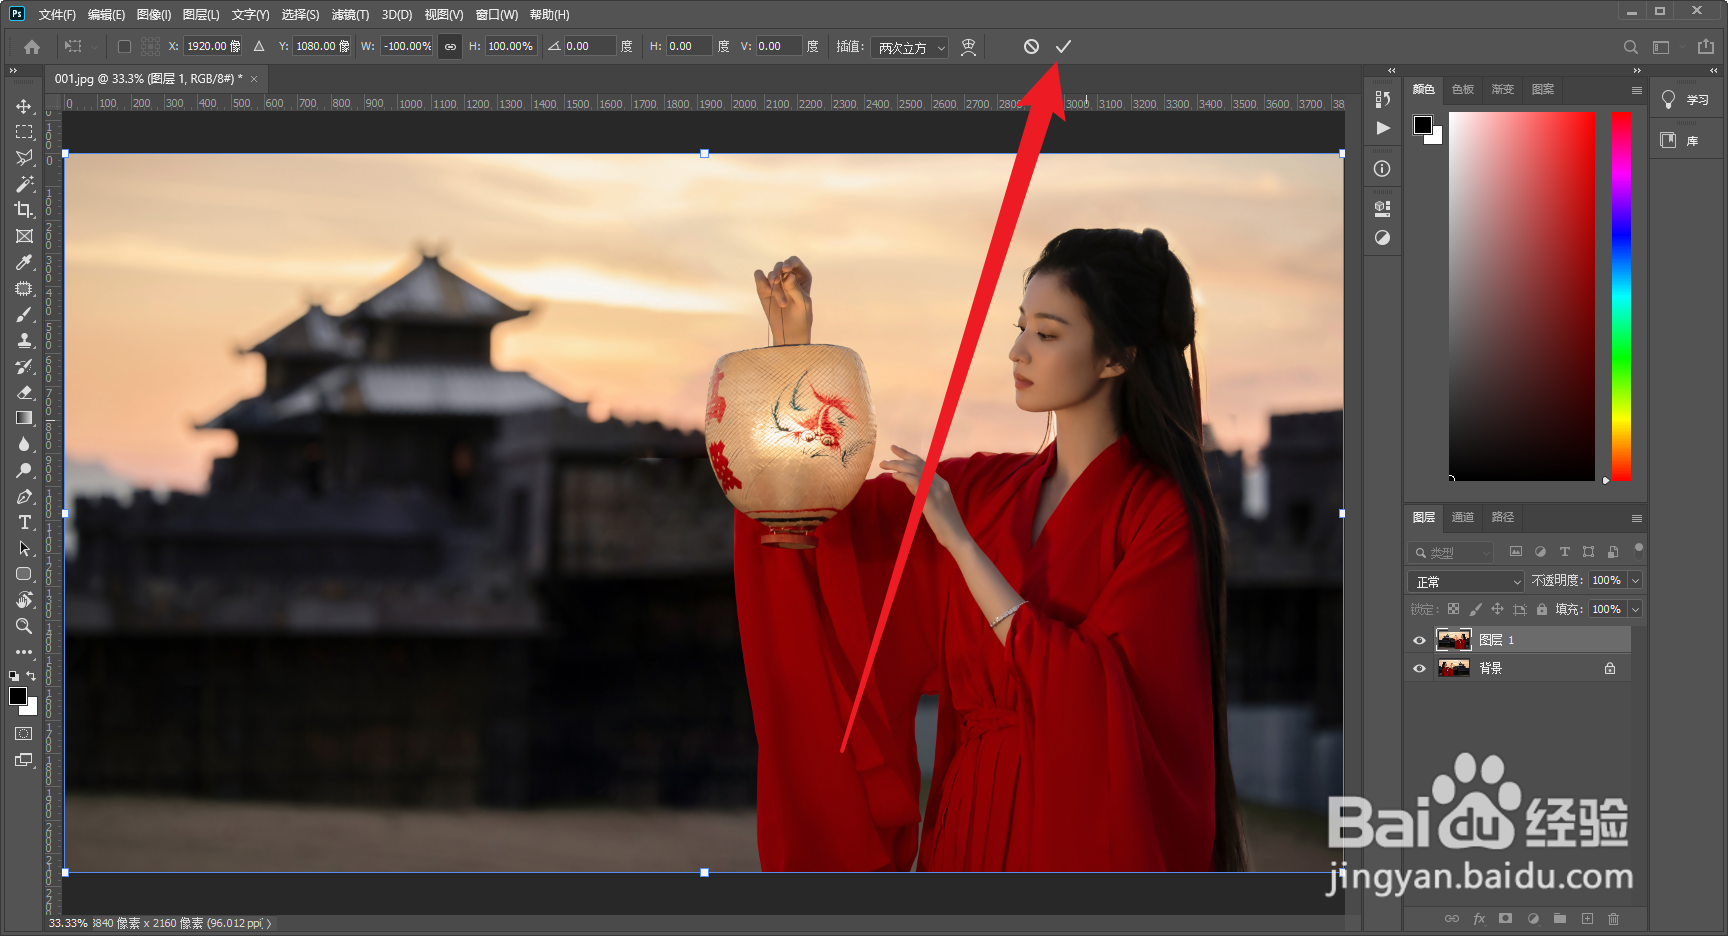Open the Adjustments panel icon
This screenshot has width=1728, height=936.
coord(1382,238)
